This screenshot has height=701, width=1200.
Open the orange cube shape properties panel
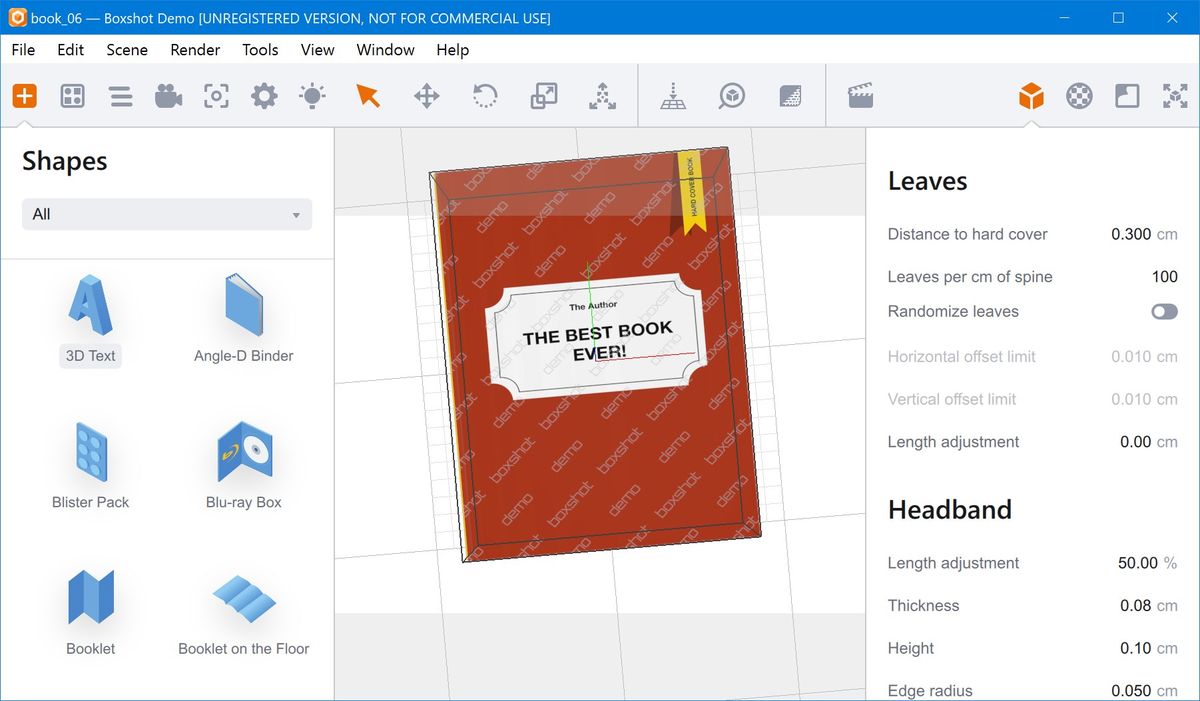1031,96
